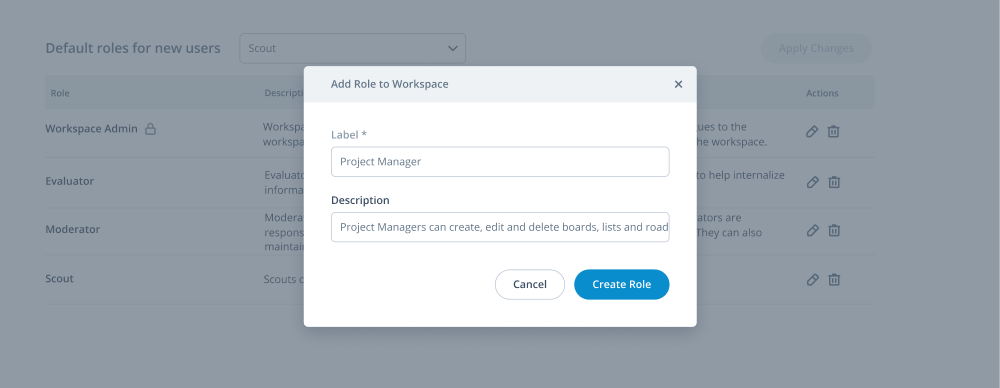
Task: Click Create Role button
Action: pos(622,285)
